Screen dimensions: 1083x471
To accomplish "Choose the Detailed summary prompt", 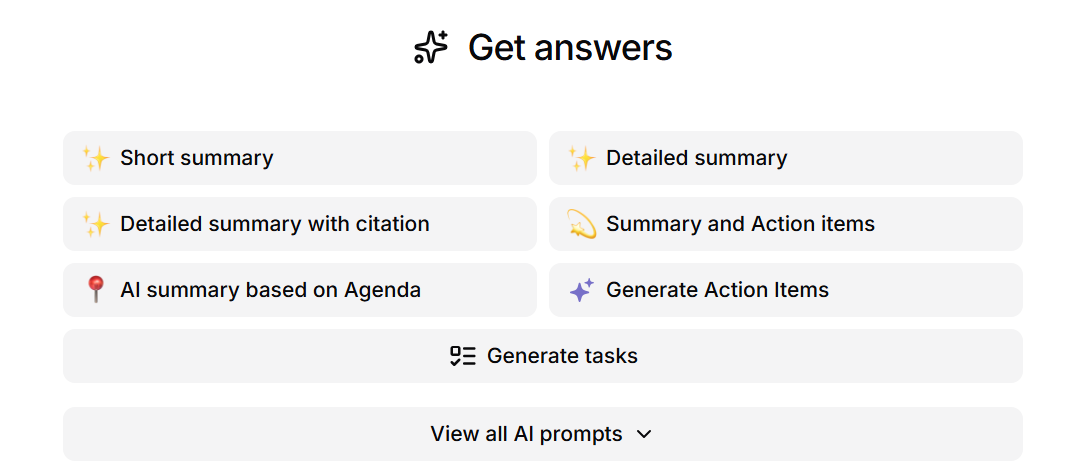I will 786,158.
